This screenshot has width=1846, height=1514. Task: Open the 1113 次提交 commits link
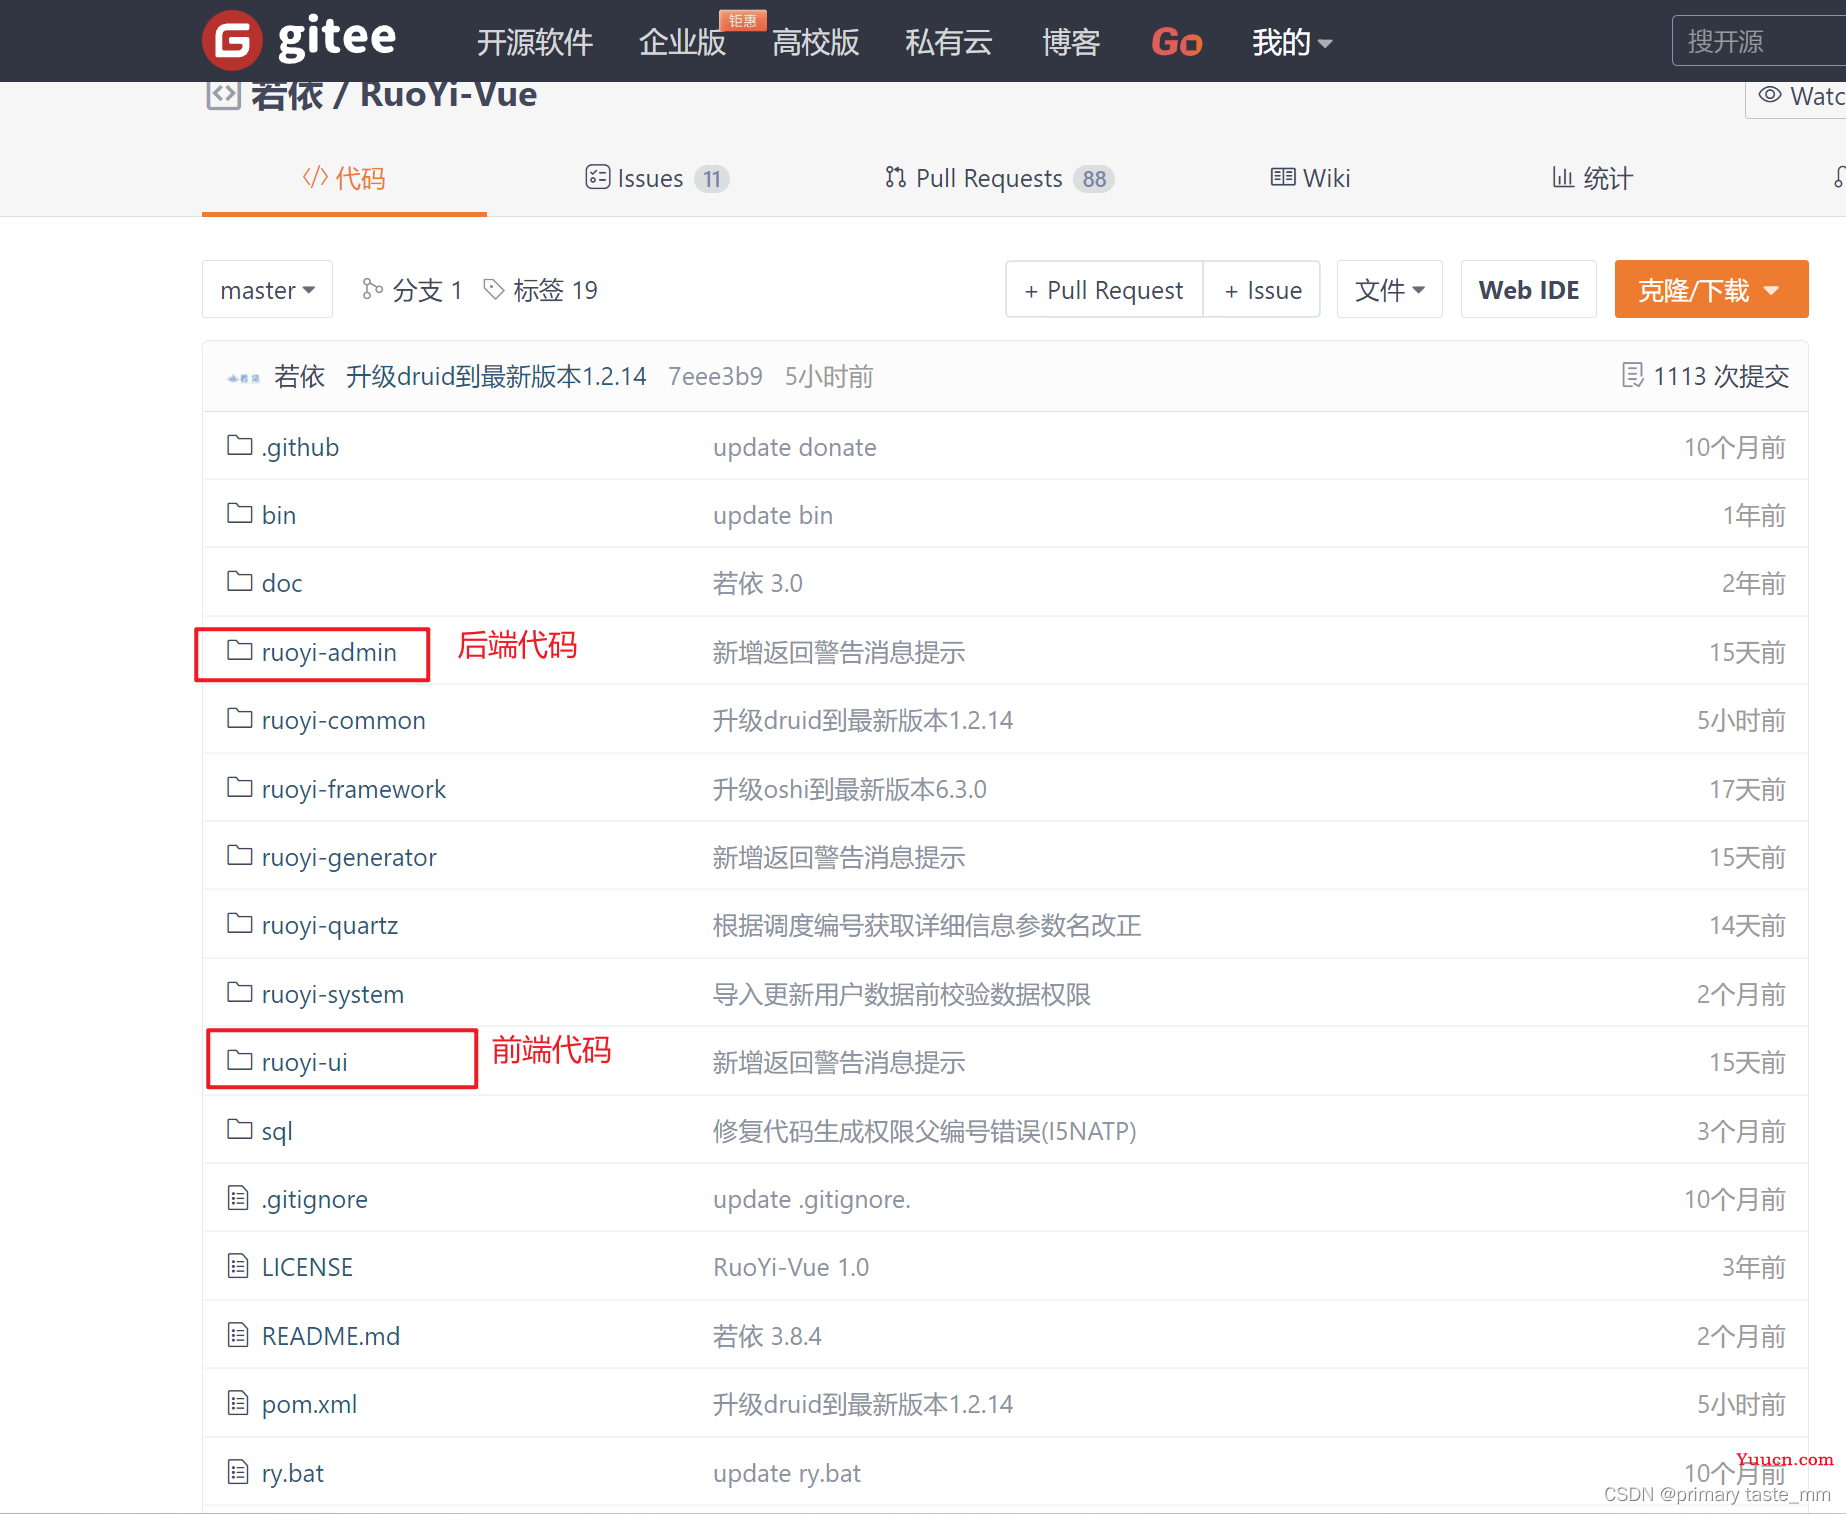point(1705,376)
